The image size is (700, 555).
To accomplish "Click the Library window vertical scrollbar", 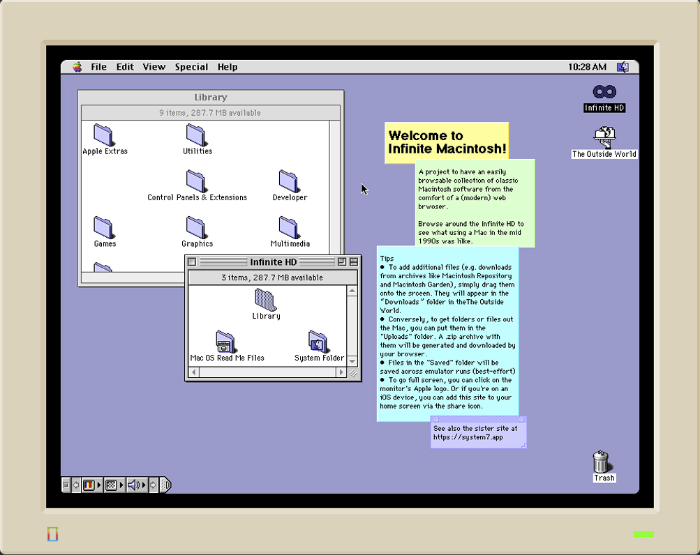I will pyautogui.click(x=335, y=187).
